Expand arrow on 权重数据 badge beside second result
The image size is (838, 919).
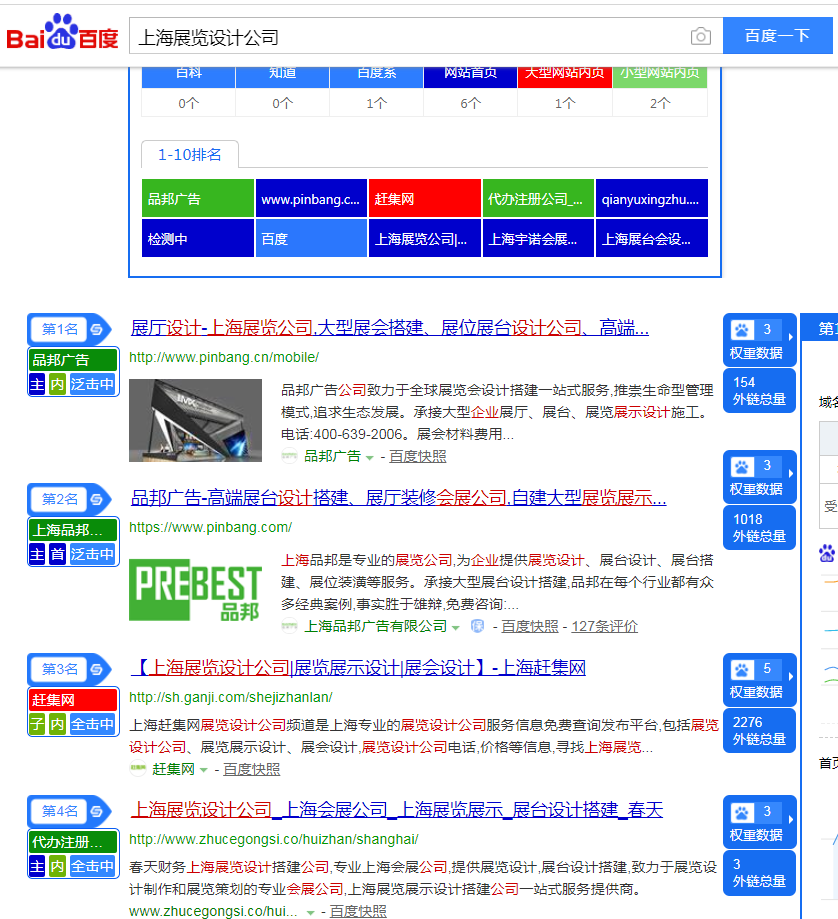coord(791,473)
